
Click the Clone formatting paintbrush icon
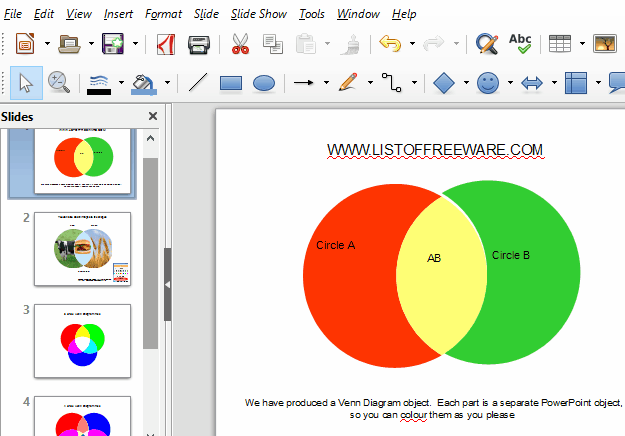coord(351,44)
